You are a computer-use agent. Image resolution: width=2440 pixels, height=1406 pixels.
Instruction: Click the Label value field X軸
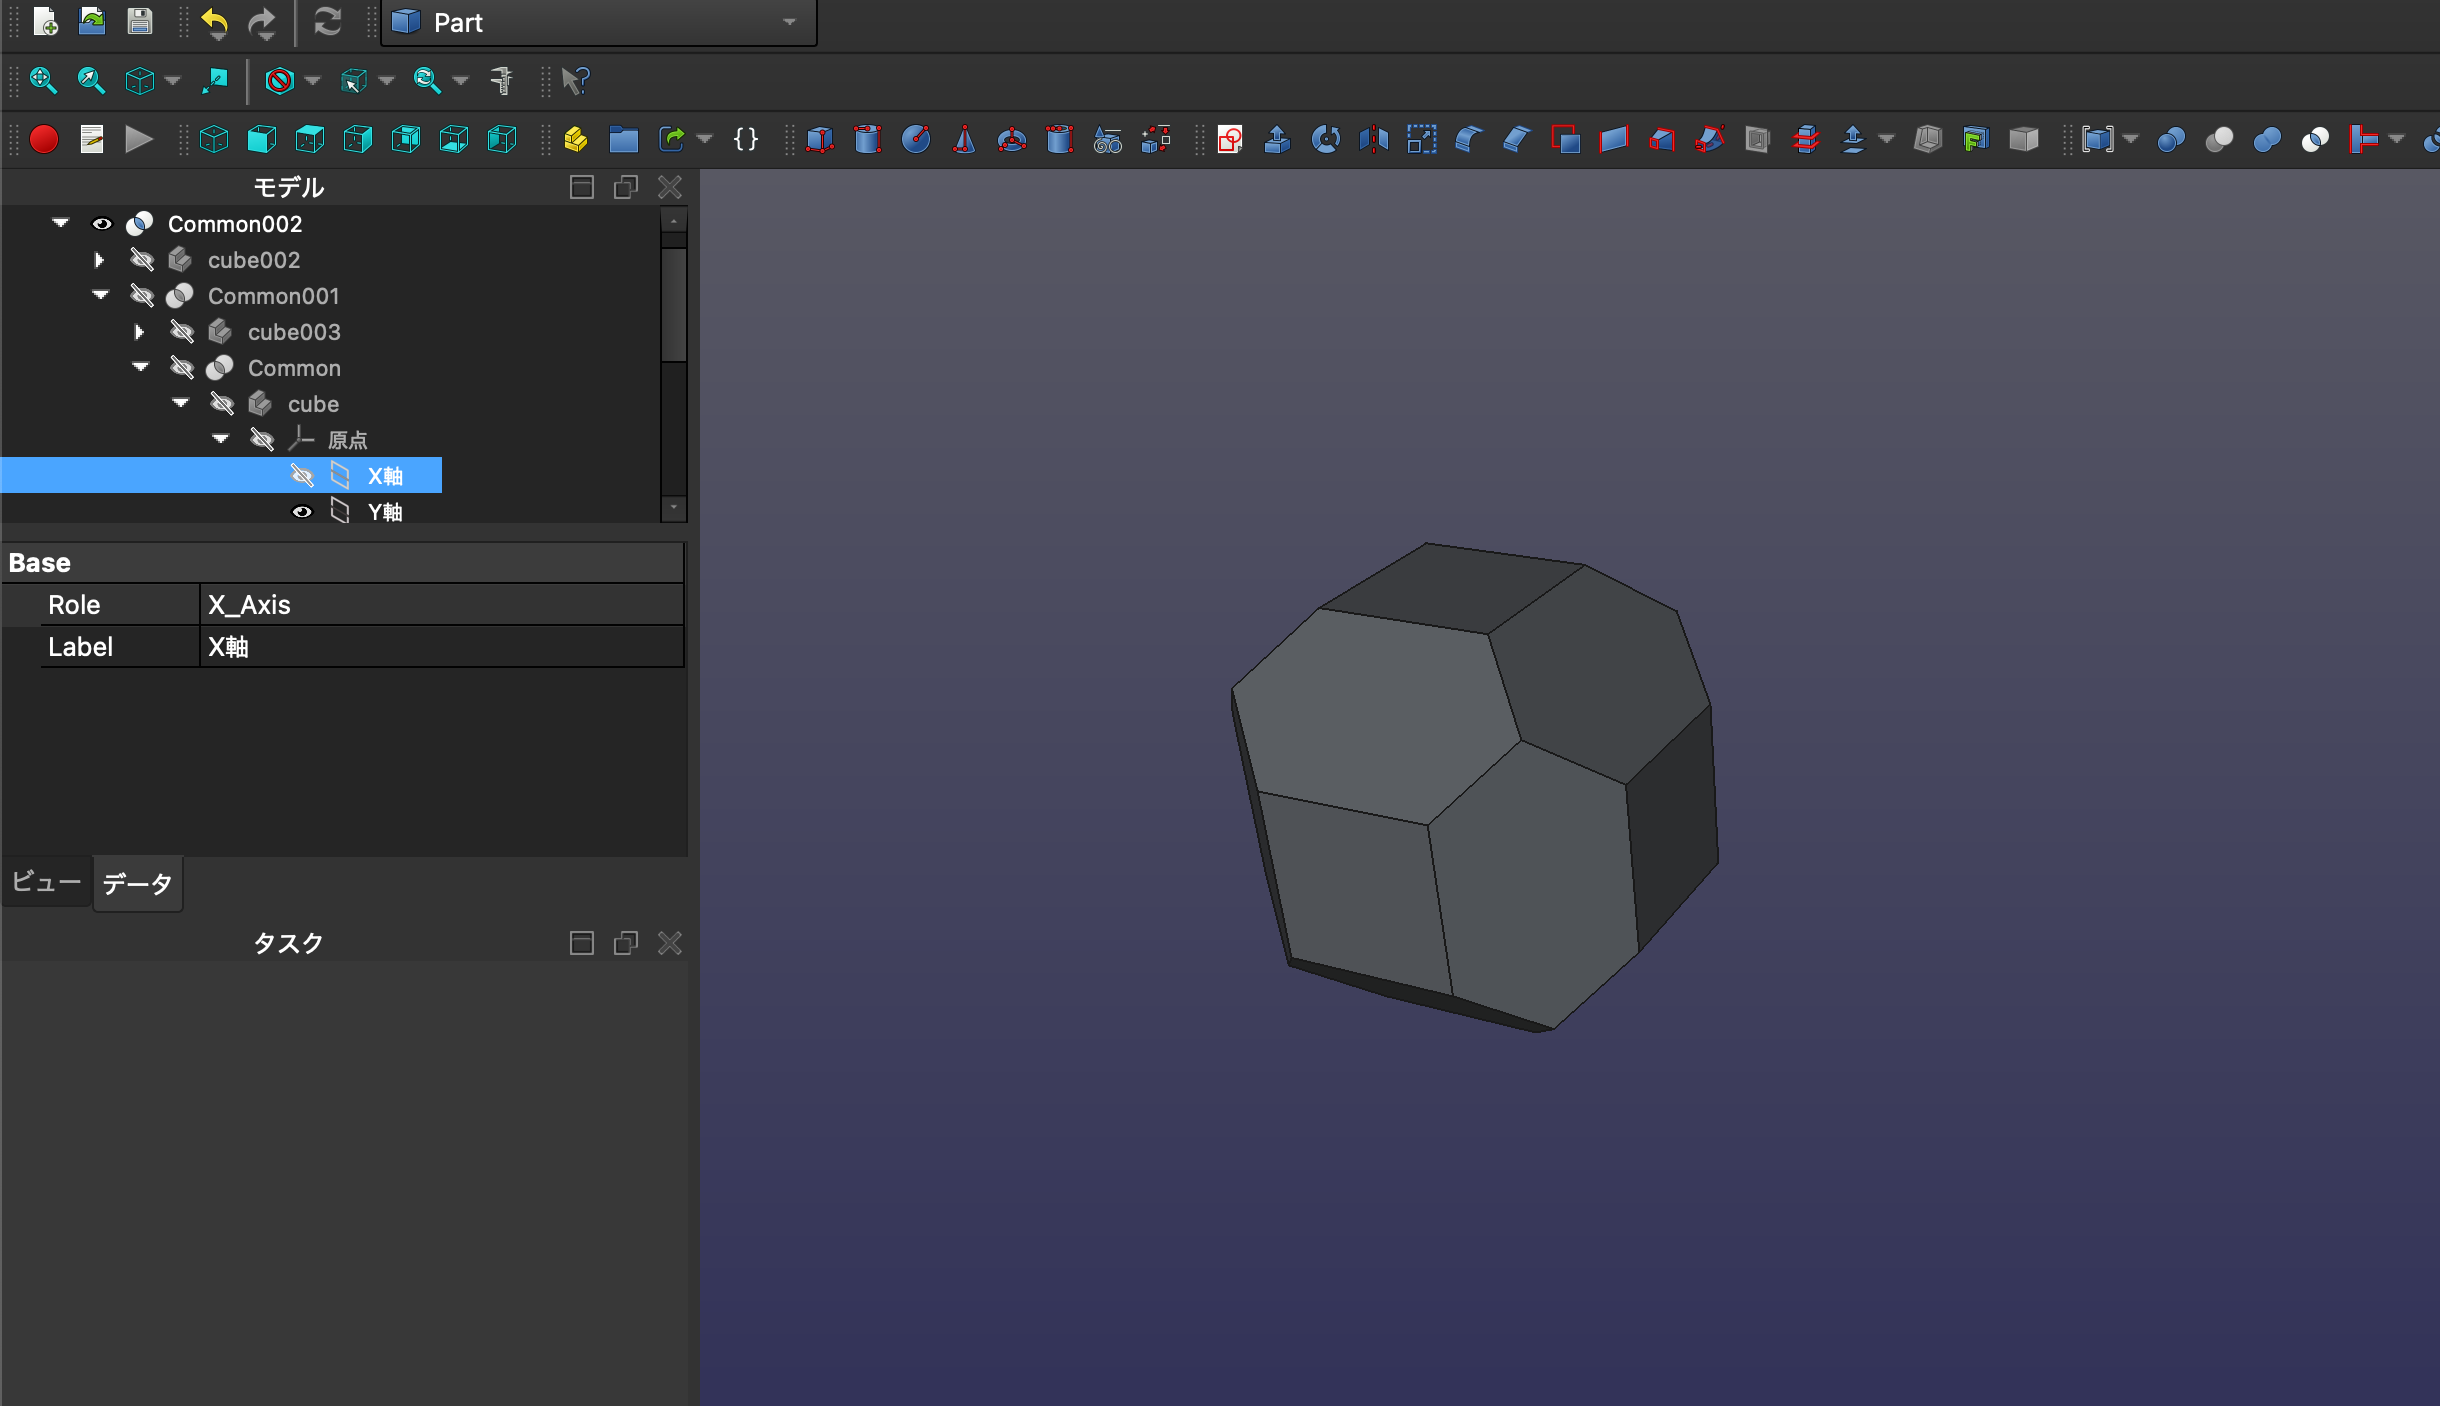pos(440,647)
